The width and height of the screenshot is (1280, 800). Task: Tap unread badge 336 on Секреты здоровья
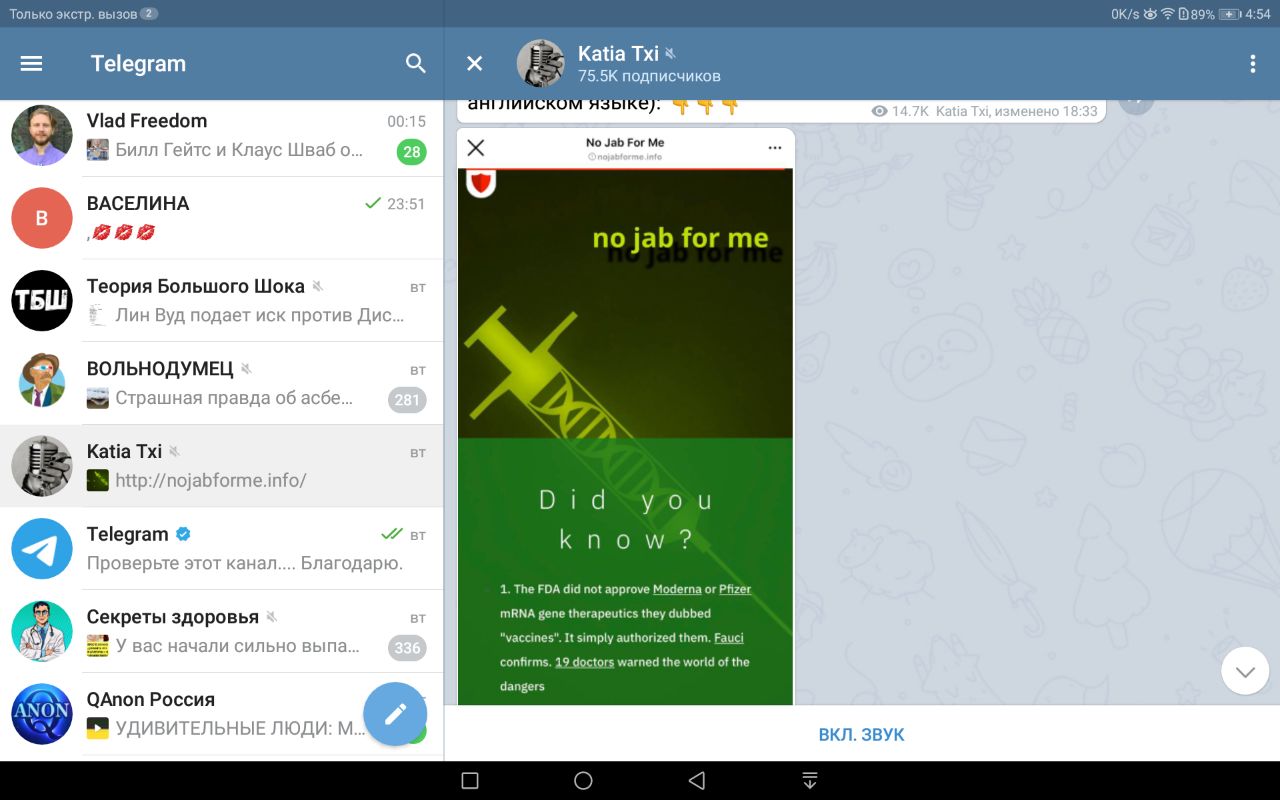[x=407, y=648]
